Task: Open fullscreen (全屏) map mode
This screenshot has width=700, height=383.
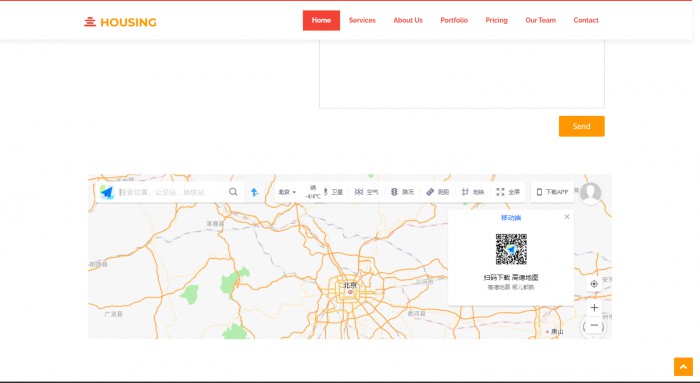Action: [508, 192]
